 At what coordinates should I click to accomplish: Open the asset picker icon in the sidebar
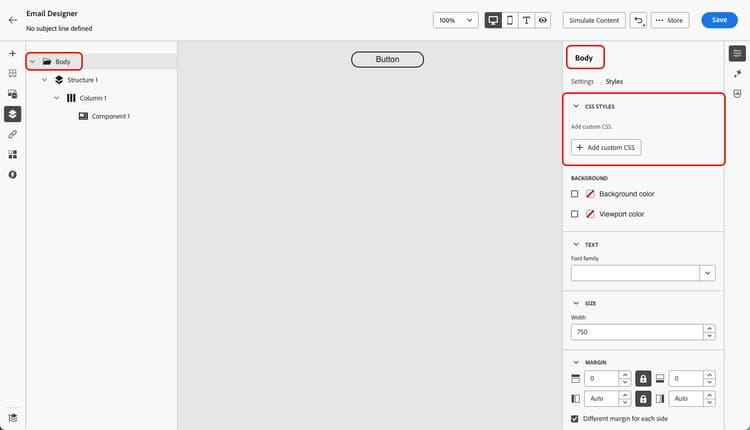(12, 154)
